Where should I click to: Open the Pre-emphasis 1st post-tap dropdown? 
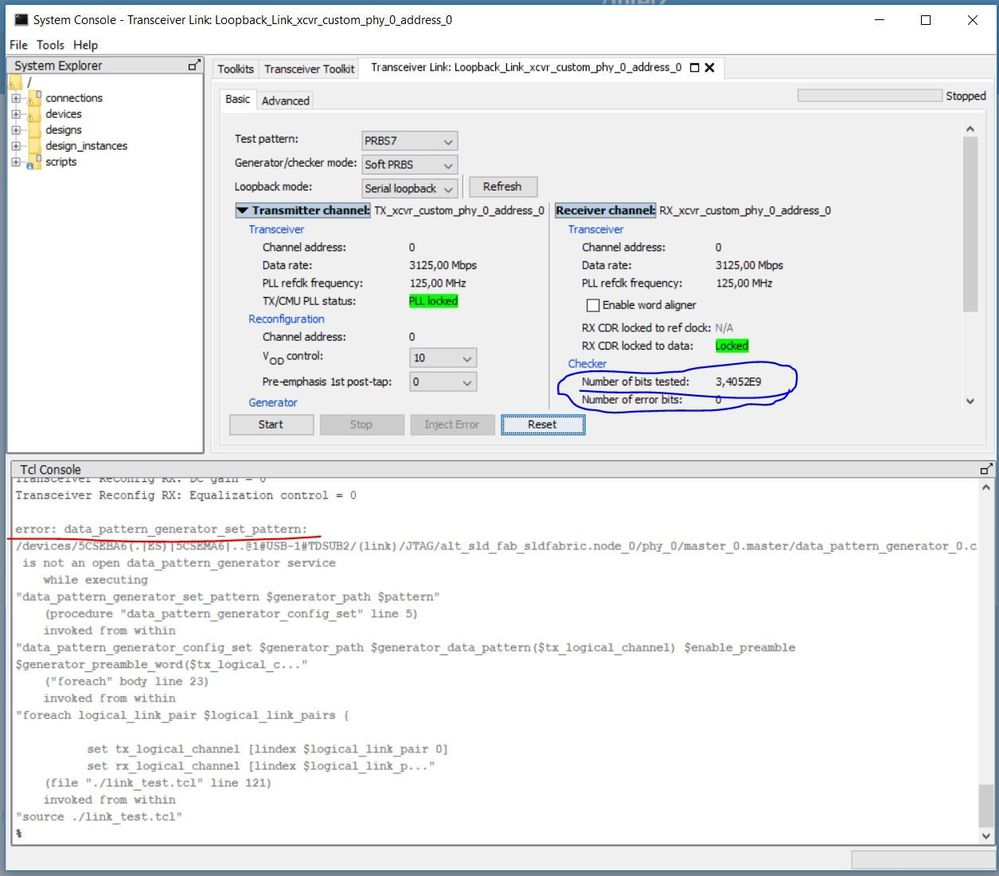(x=443, y=382)
